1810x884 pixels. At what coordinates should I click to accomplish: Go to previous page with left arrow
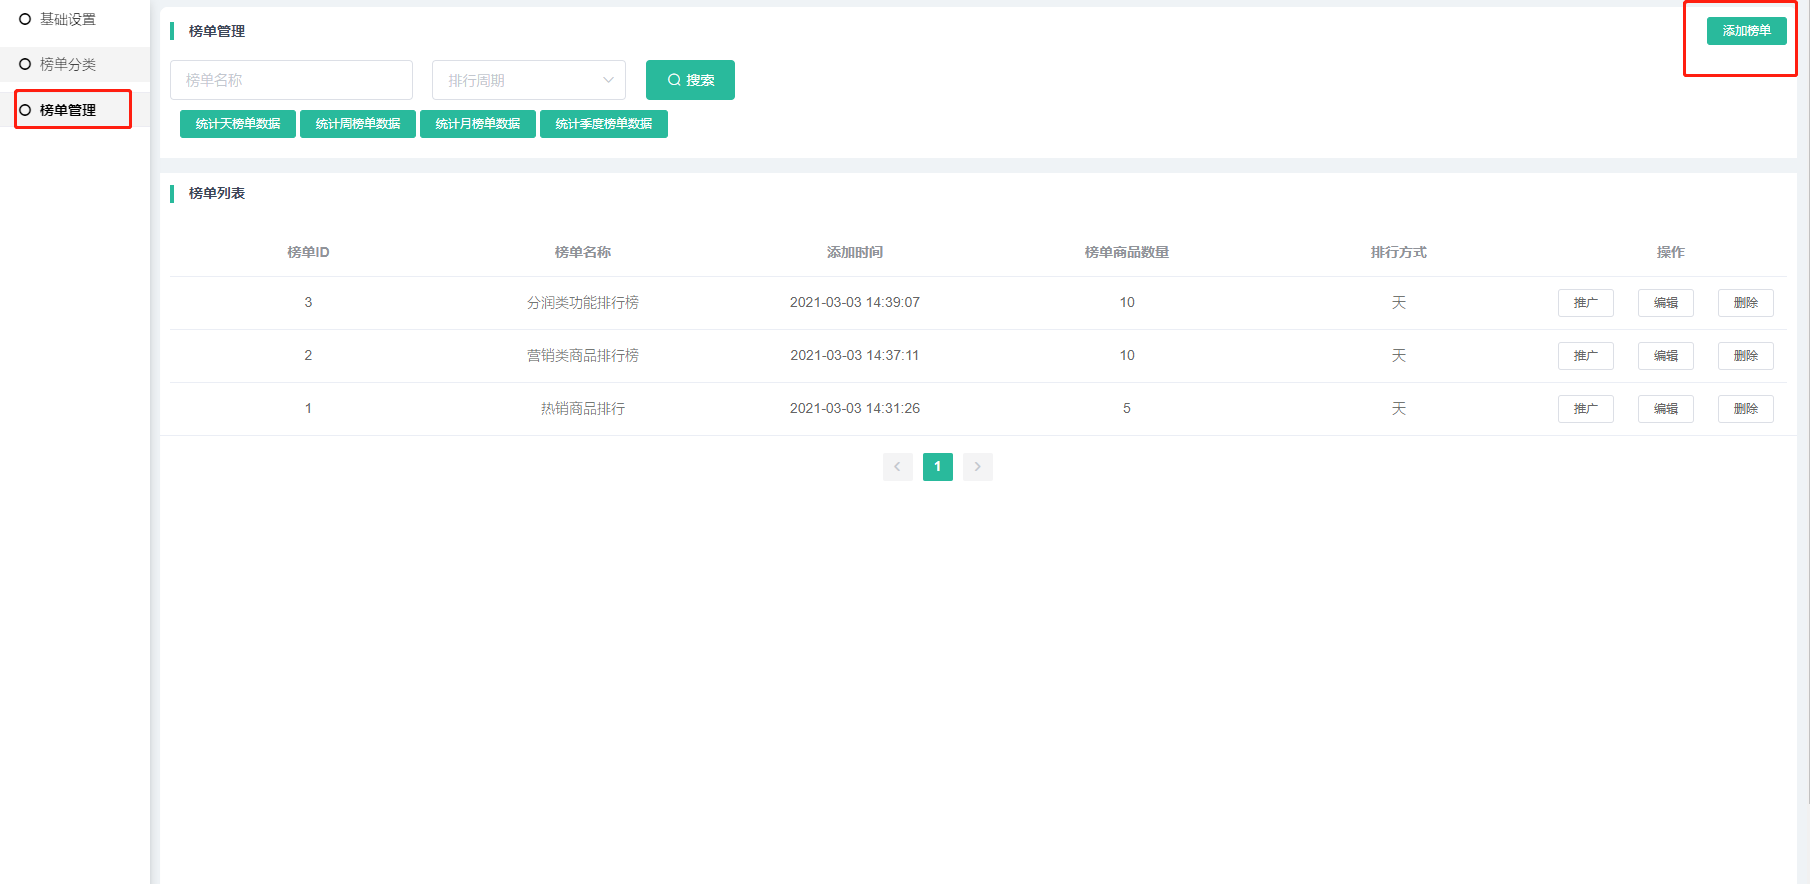pyautogui.click(x=898, y=467)
